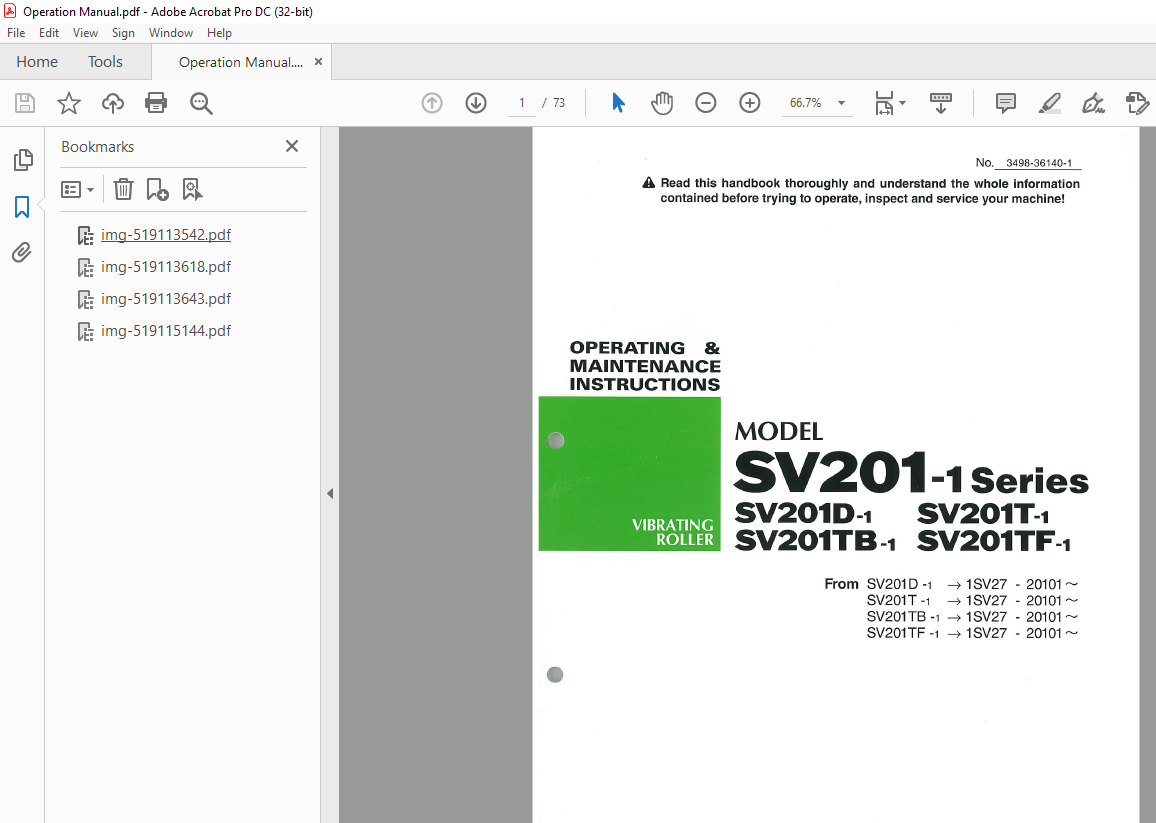Open the Help menu
1156x823 pixels.
point(219,32)
